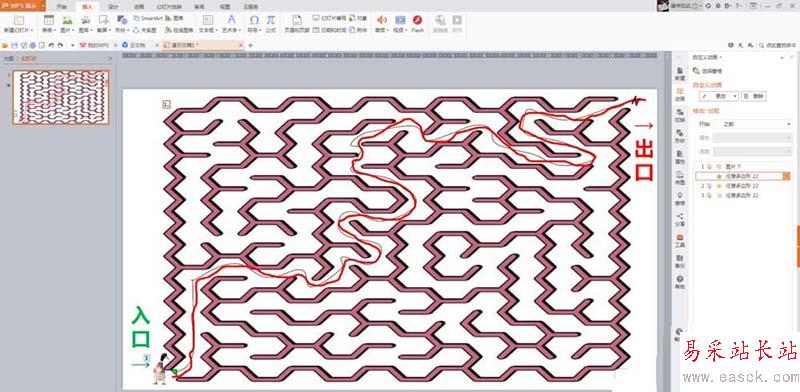Expand the Start (开始) timing dropdown
800x392 pixels.
752,124
